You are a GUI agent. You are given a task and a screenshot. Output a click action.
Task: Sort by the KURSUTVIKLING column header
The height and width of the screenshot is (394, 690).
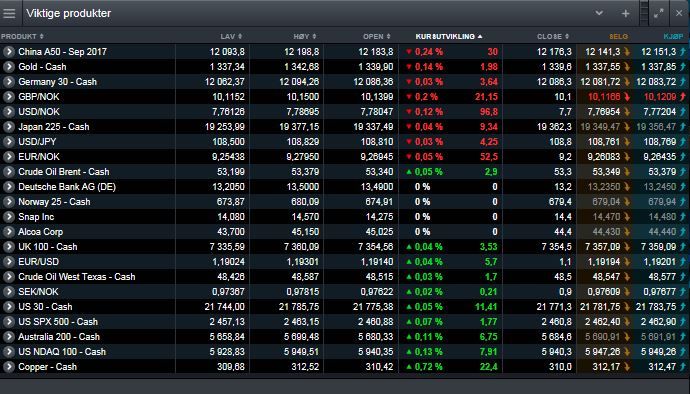448,37
